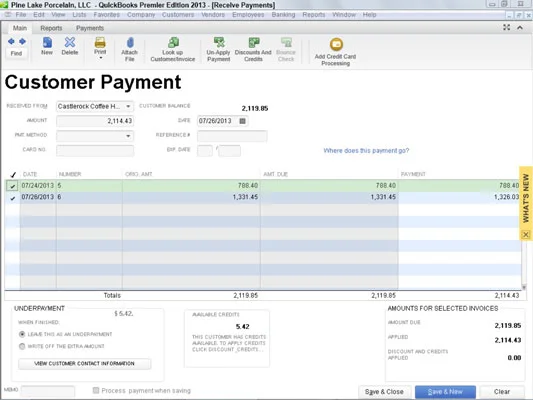Click Save & Close
Screen dimensions: 533x400
(x=384, y=392)
